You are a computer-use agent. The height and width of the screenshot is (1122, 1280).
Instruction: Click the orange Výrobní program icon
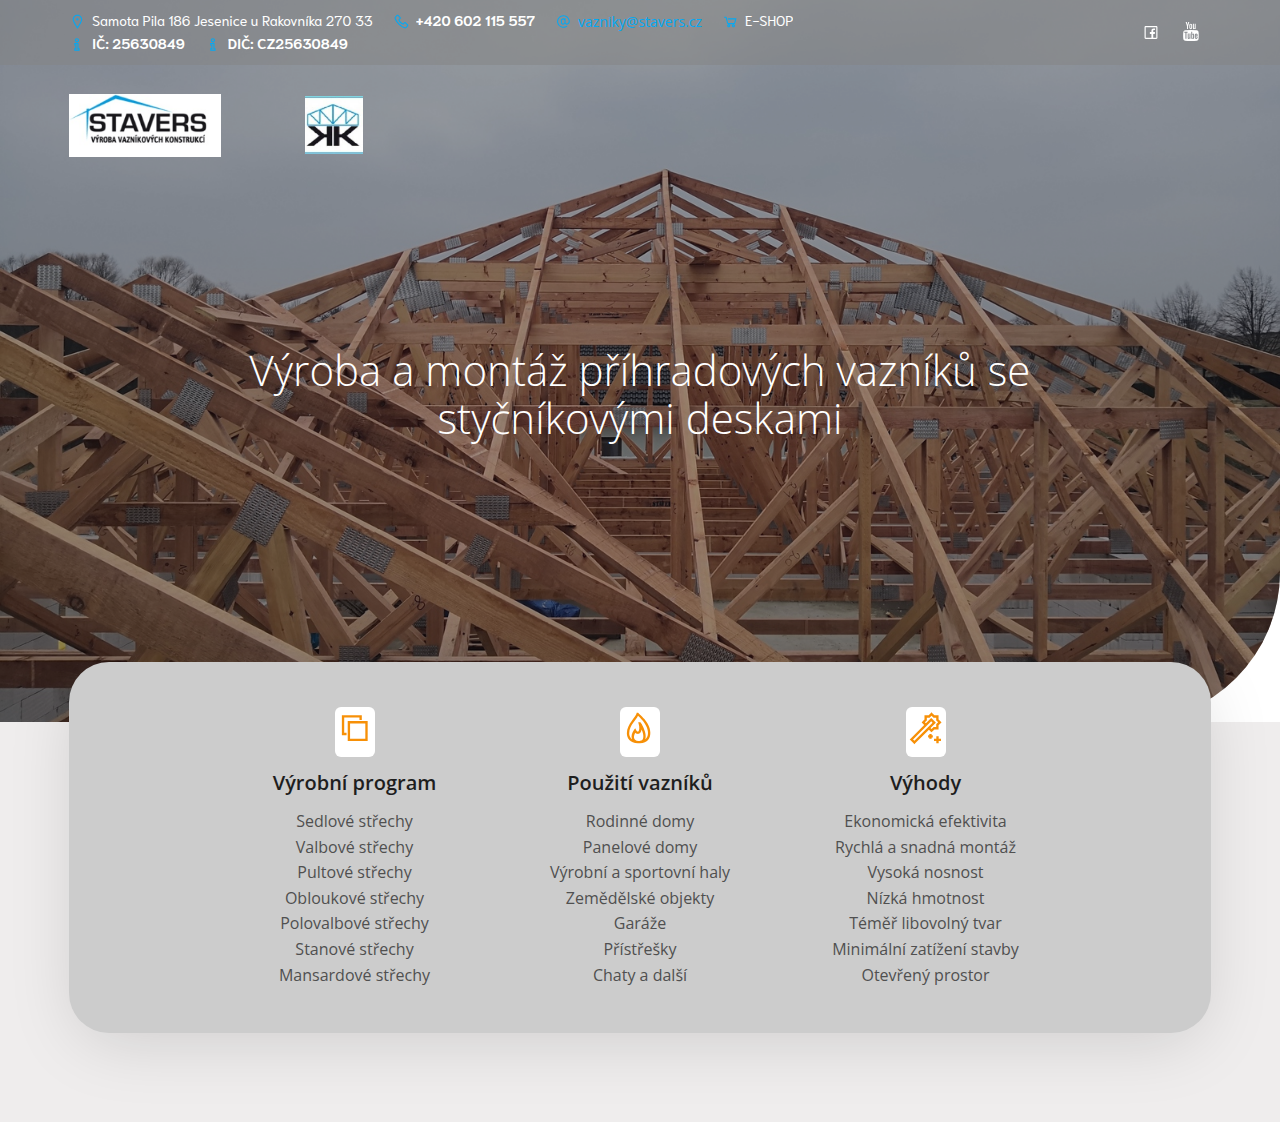coord(355,731)
